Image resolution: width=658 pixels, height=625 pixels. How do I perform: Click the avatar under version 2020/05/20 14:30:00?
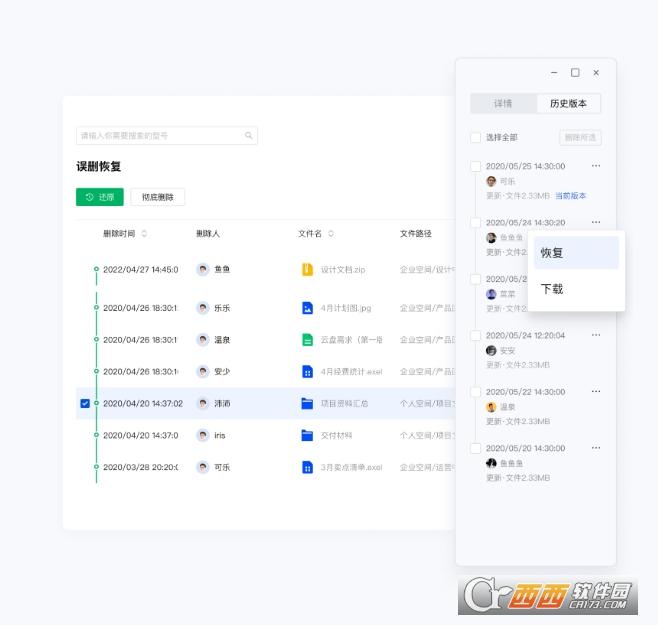click(491, 463)
